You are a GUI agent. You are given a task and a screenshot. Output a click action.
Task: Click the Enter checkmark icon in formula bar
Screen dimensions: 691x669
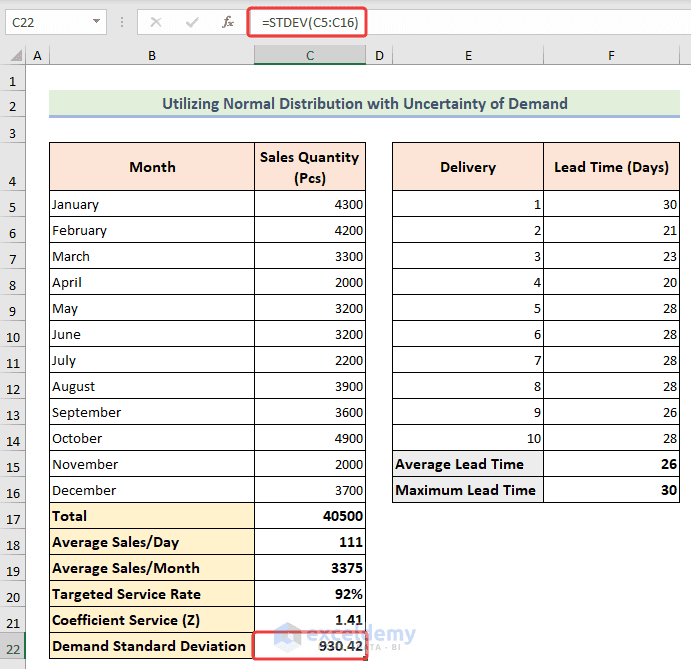point(192,22)
